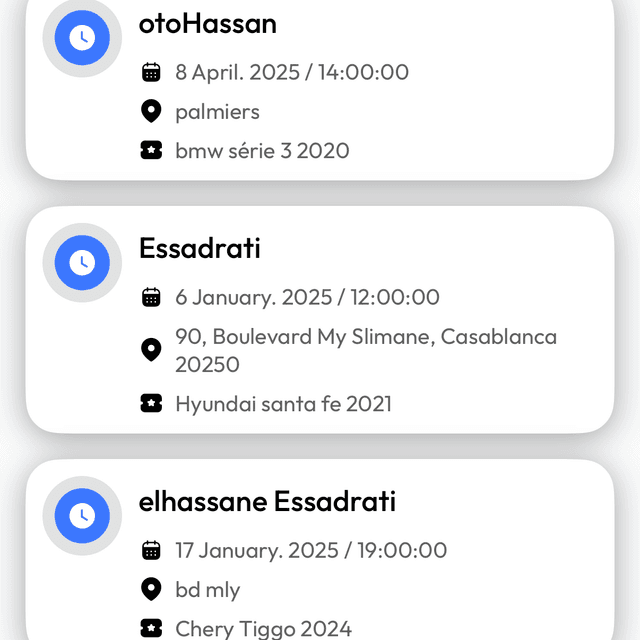This screenshot has width=640, height=640.
Task: Open the otoHassan appointment title
Action: tap(208, 24)
